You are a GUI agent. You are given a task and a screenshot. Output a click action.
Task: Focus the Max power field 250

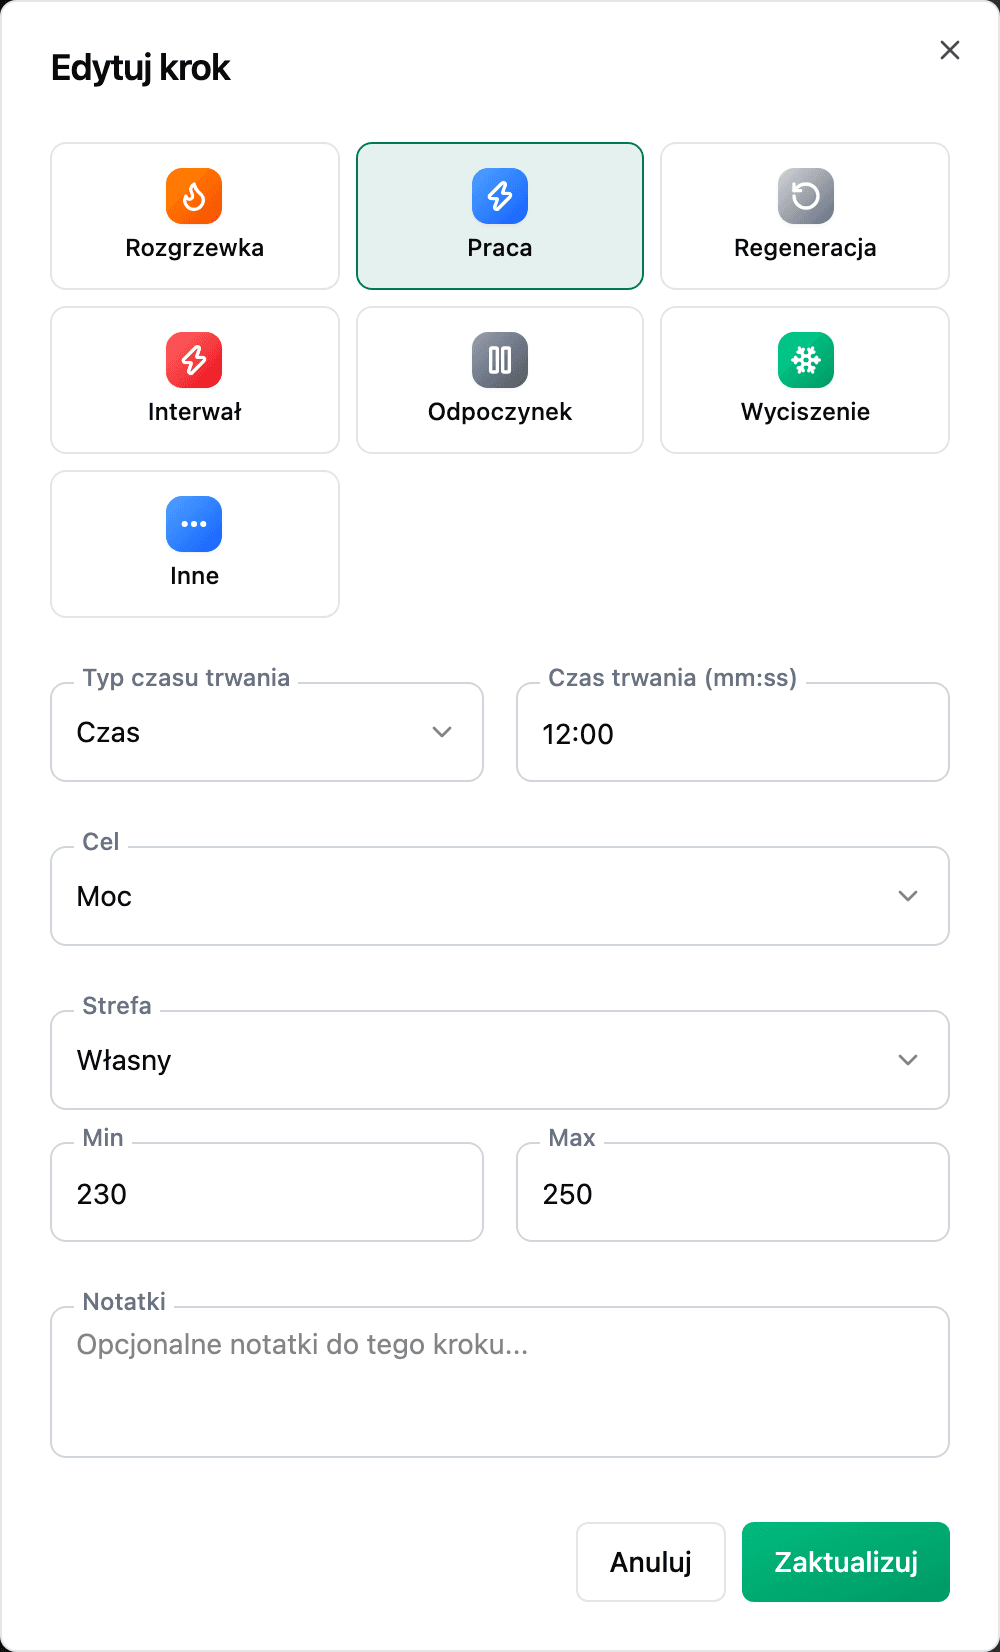pyautogui.click(x=733, y=1192)
